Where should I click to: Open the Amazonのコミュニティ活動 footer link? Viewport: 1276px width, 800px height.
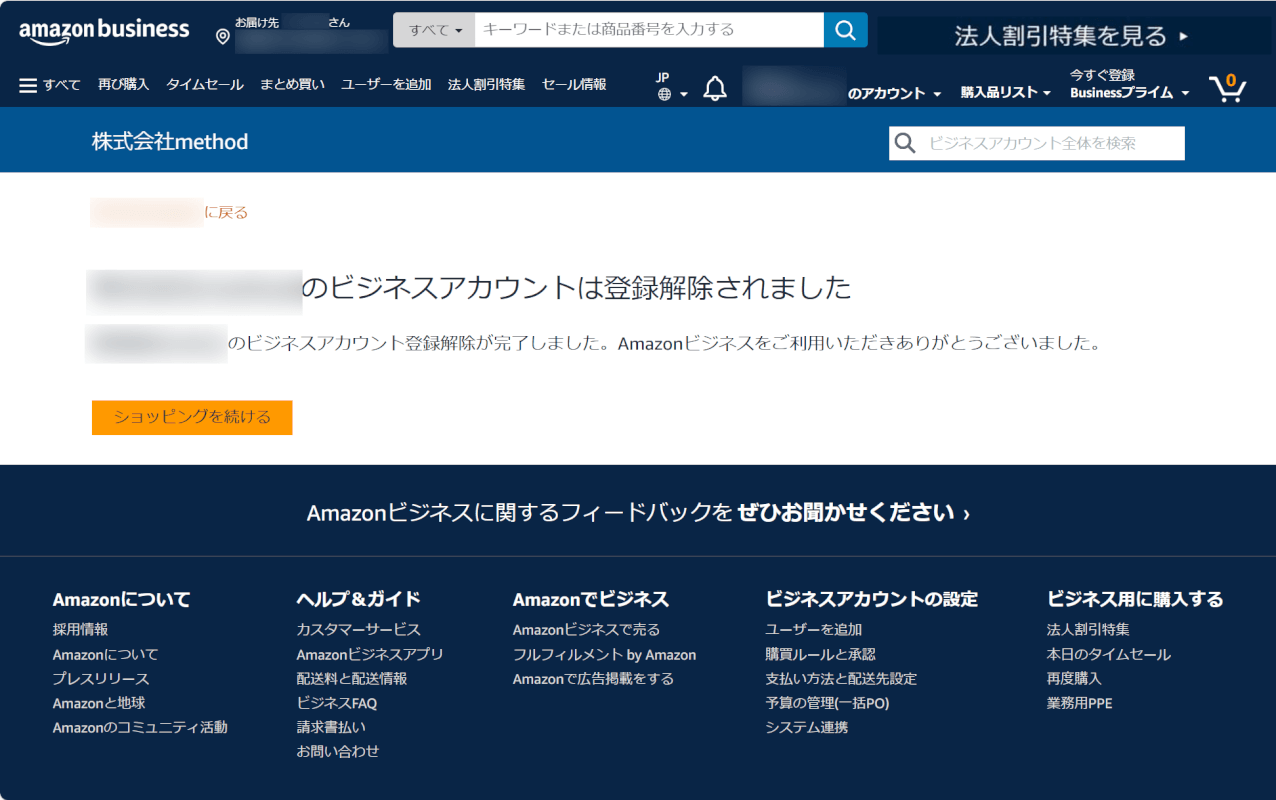[140, 728]
